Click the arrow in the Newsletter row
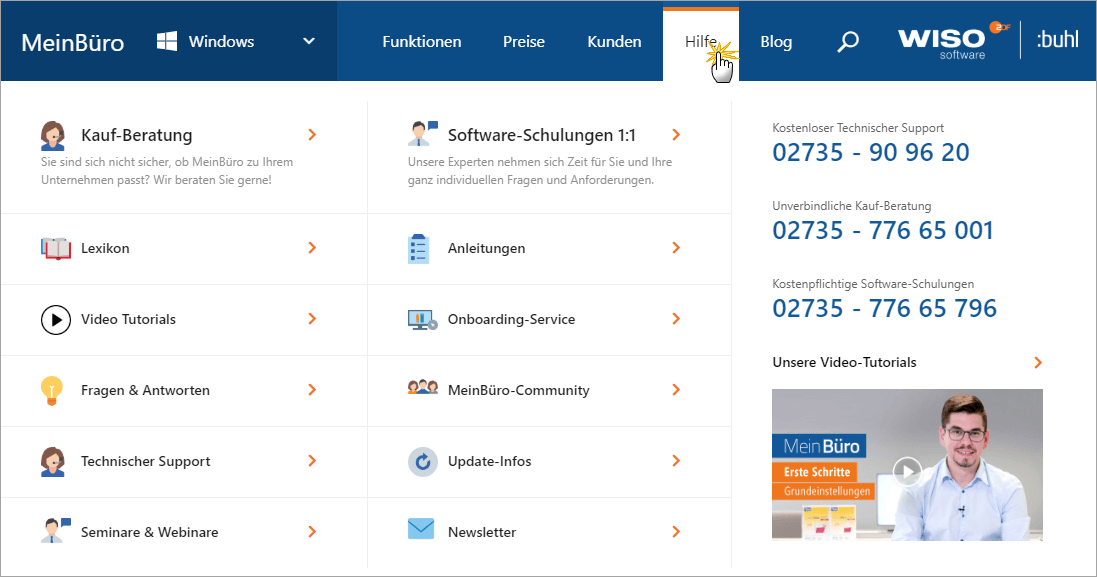 click(x=676, y=532)
